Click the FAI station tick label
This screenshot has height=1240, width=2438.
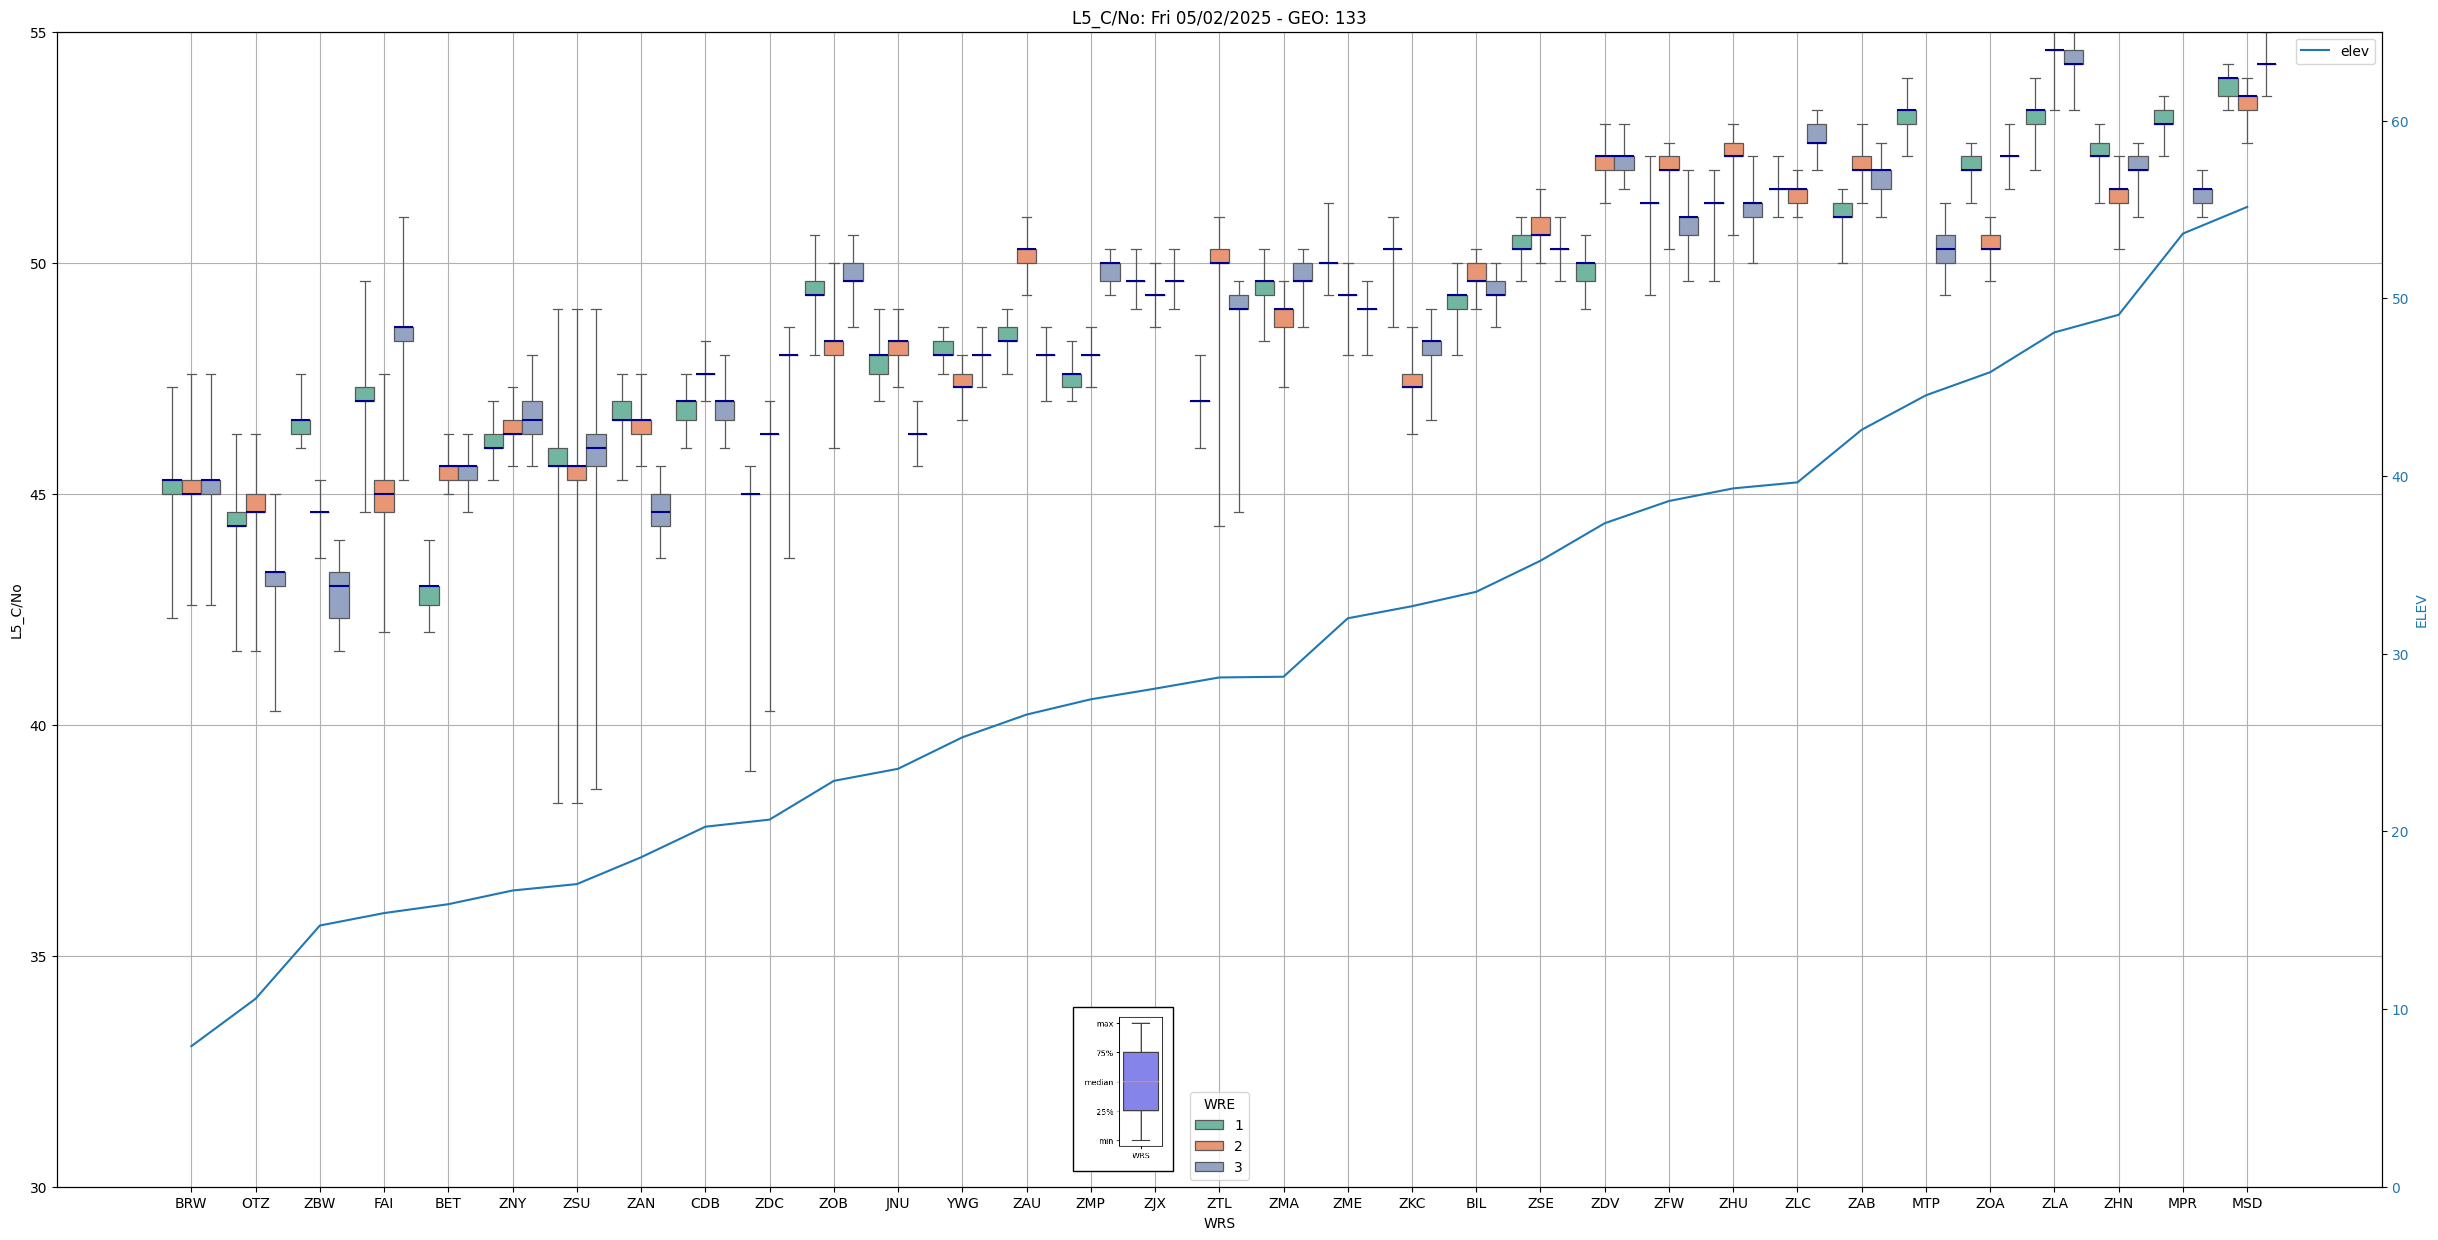[x=384, y=1203]
